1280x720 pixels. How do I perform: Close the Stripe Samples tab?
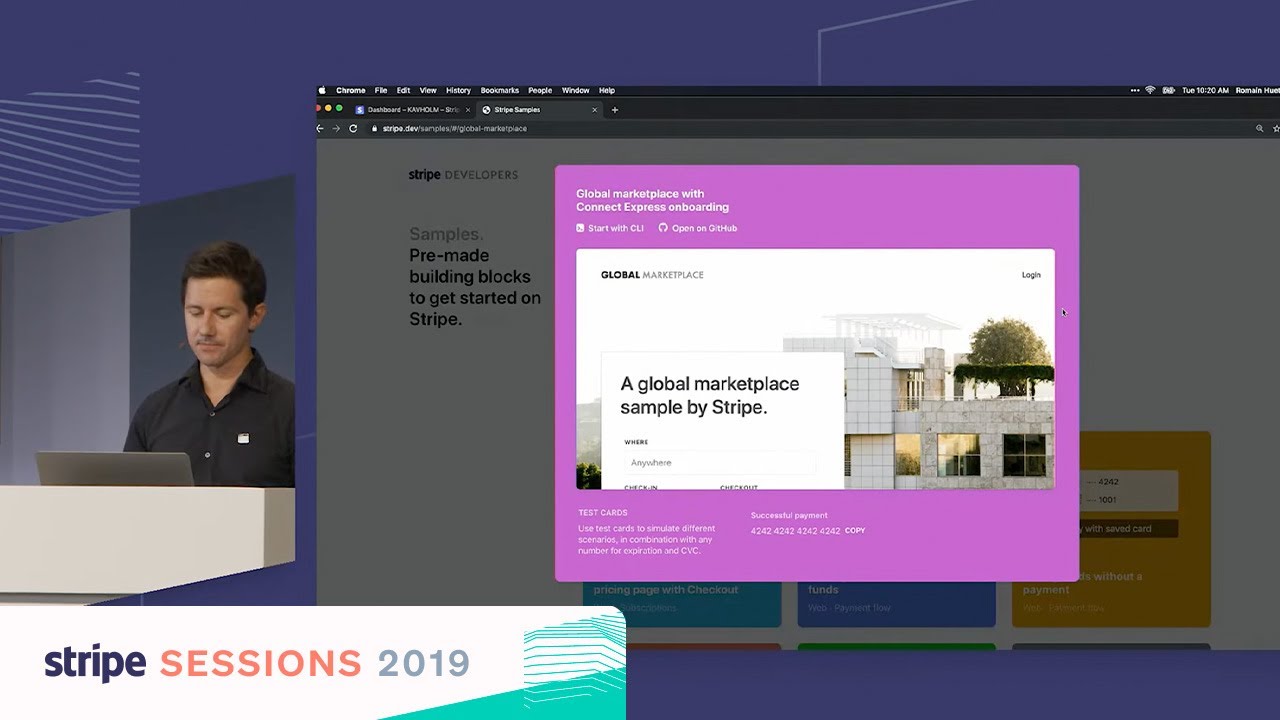click(594, 110)
